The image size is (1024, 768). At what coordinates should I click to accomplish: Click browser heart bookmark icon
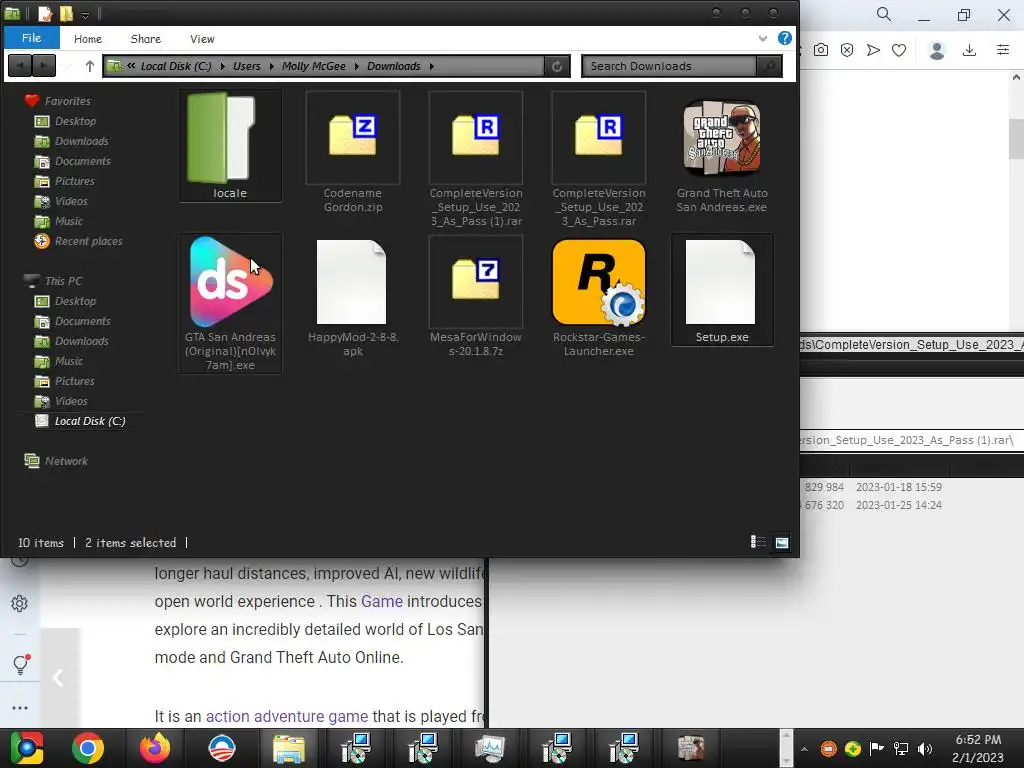[899, 50]
